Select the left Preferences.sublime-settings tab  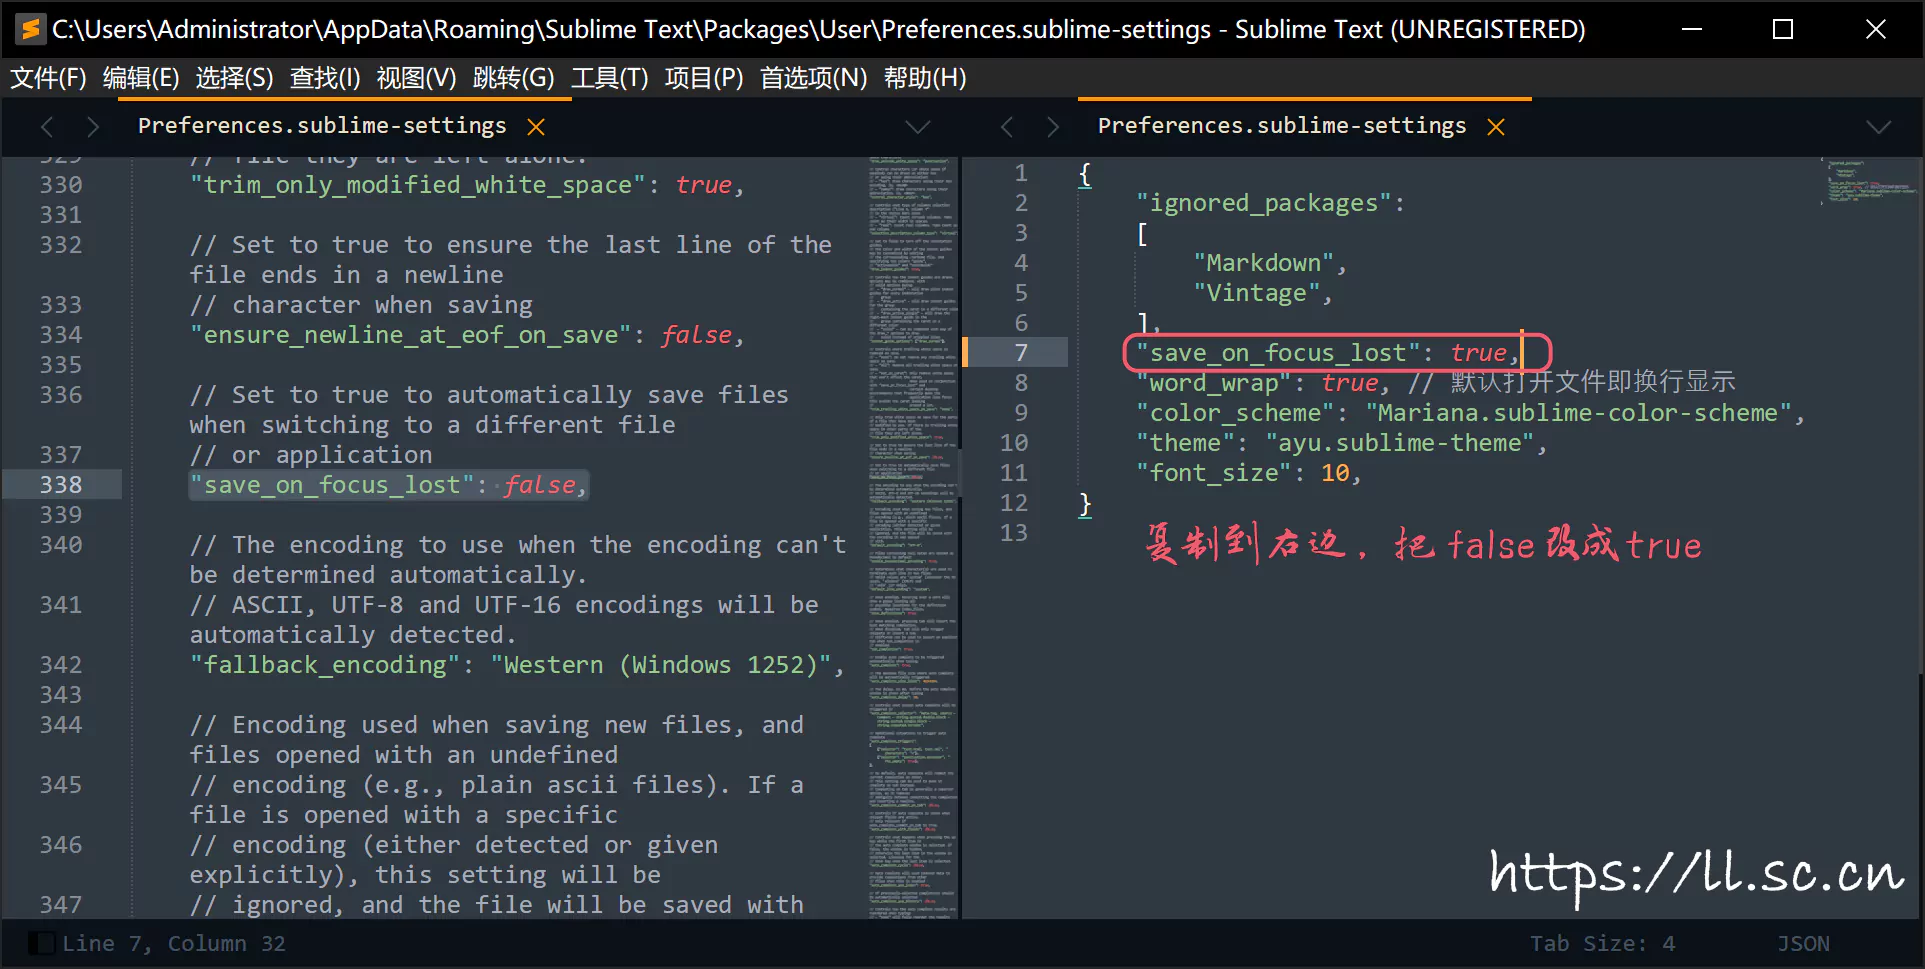pyautogui.click(x=321, y=126)
